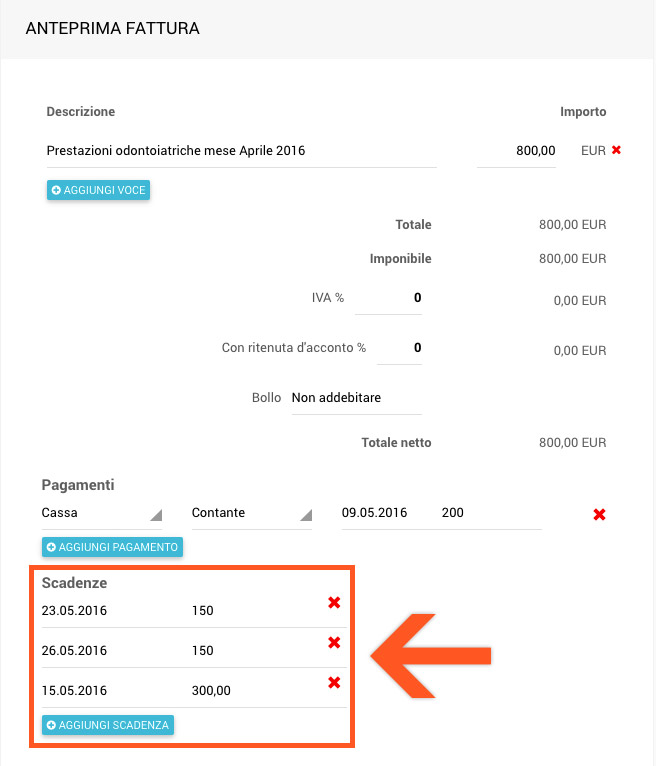Select the 26.05.2016 due date field

tap(100, 650)
